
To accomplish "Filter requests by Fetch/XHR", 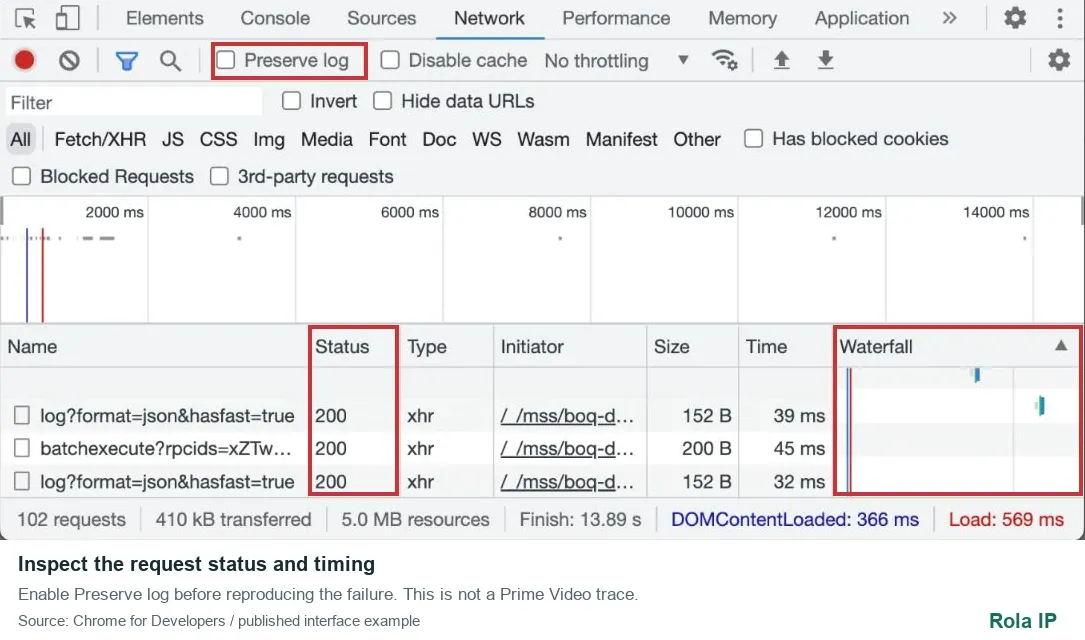I will 100,139.
